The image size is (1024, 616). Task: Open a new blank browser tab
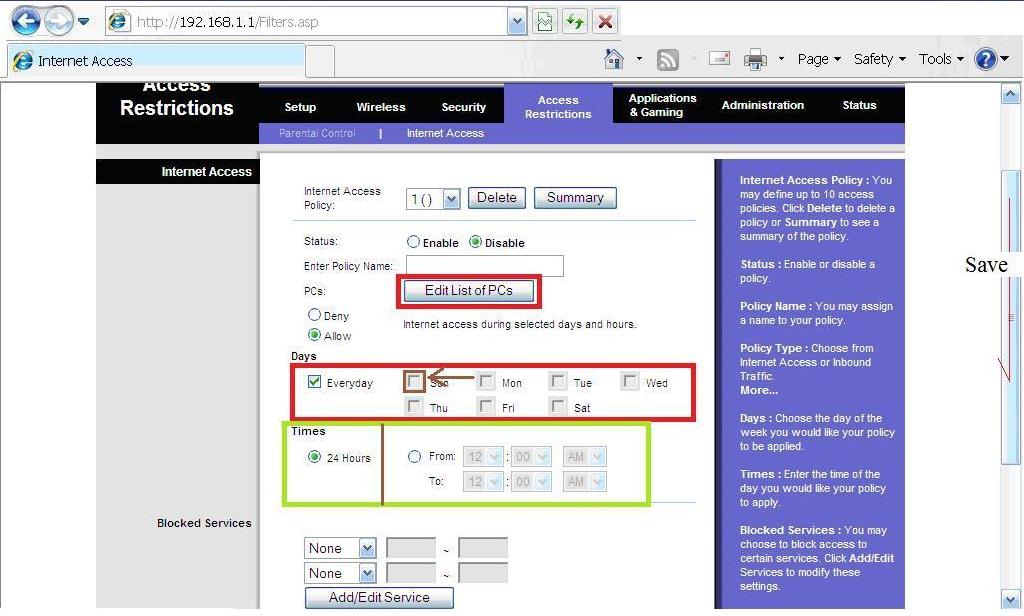click(x=320, y=61)
